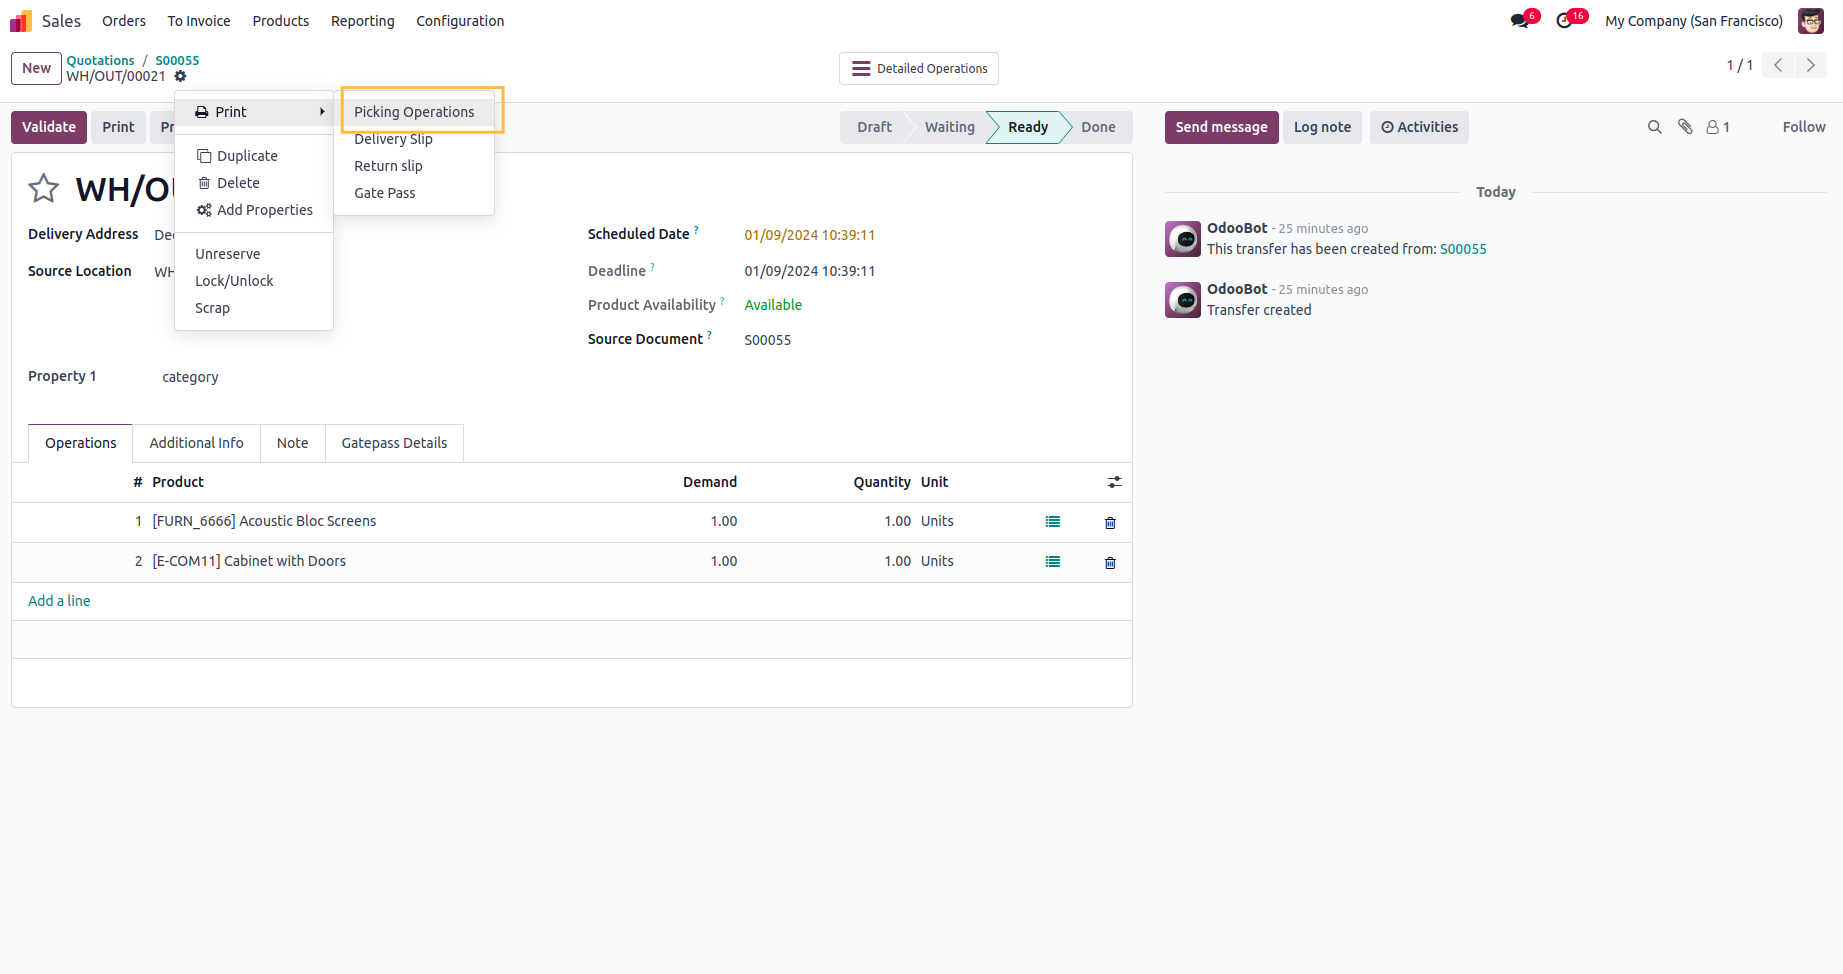
Task: Delete the Acoustic Bloc Screens line
Action: [x=1110, y=522]
